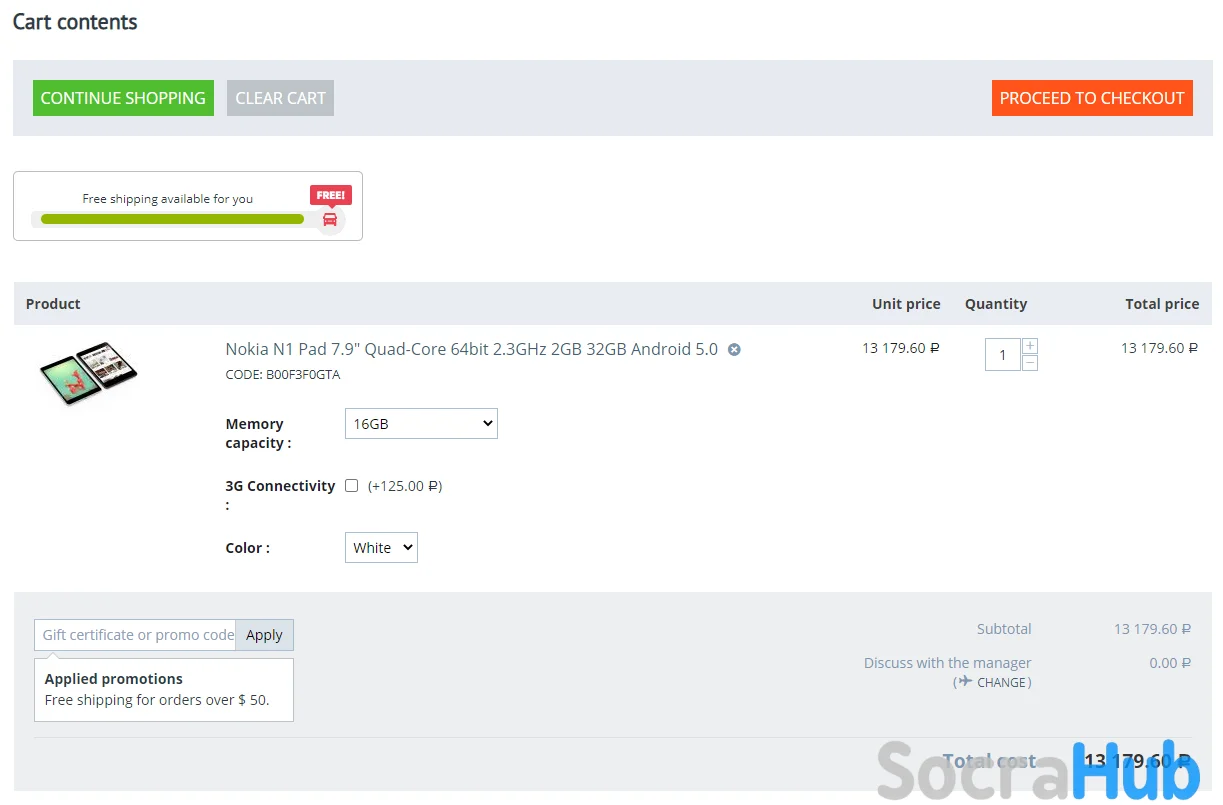Click the Unit price column header
This screenshot has height=805, width=1223.
(906, 304)
